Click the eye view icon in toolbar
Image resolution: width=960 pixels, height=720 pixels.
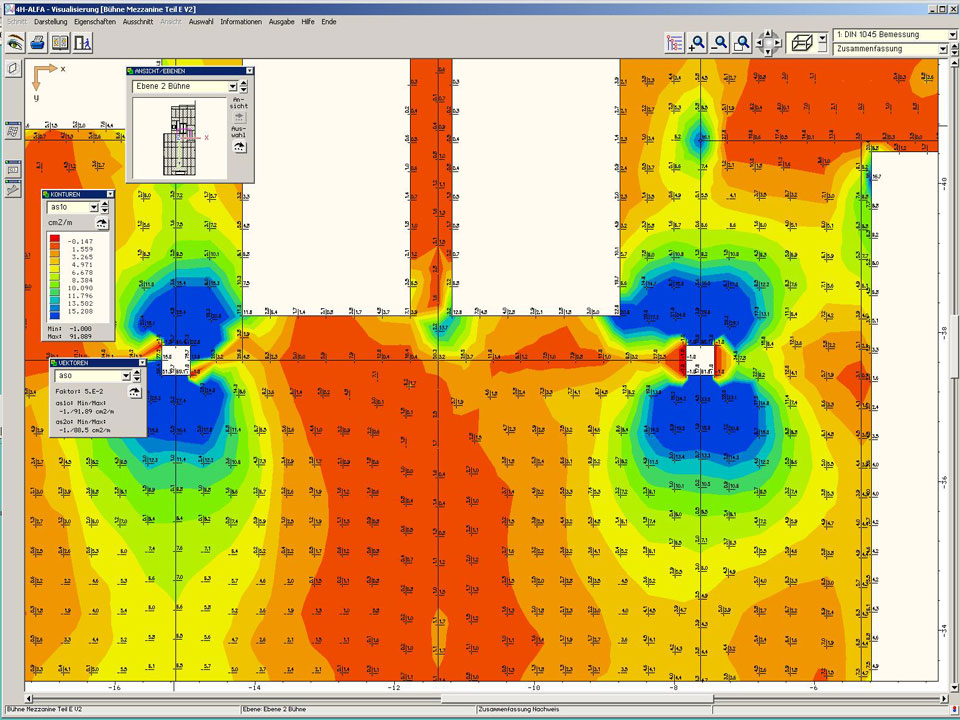click(x=15, y=43)
